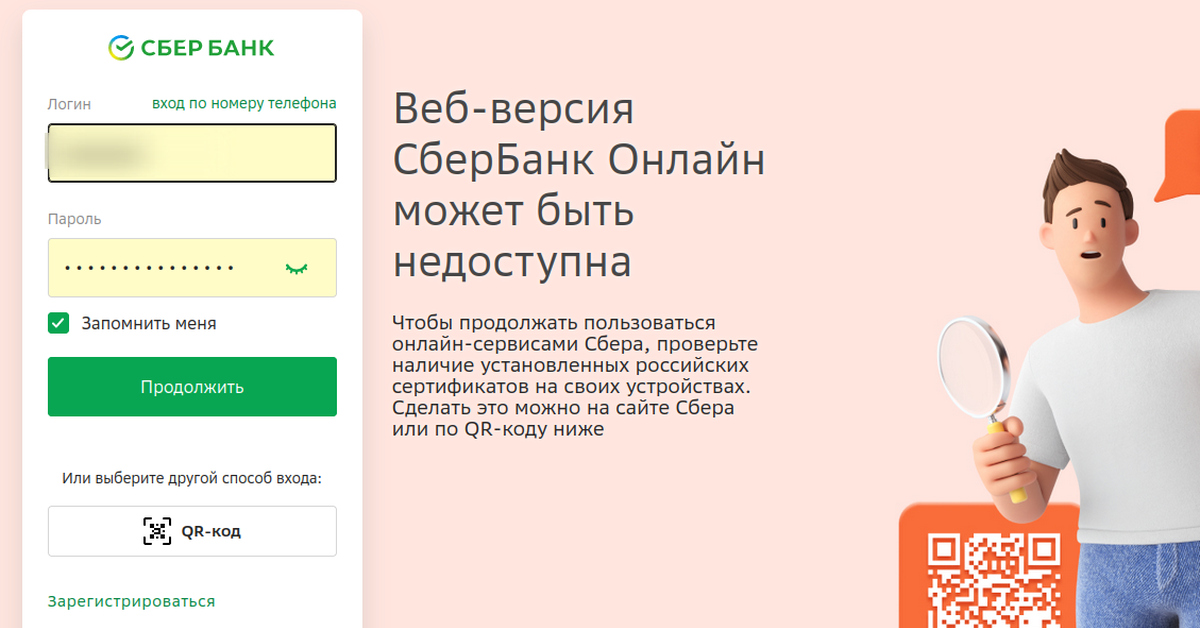1200x628 pixels.
Task: Untick the Запомнить меня checkbox
Action: (58, 323)
